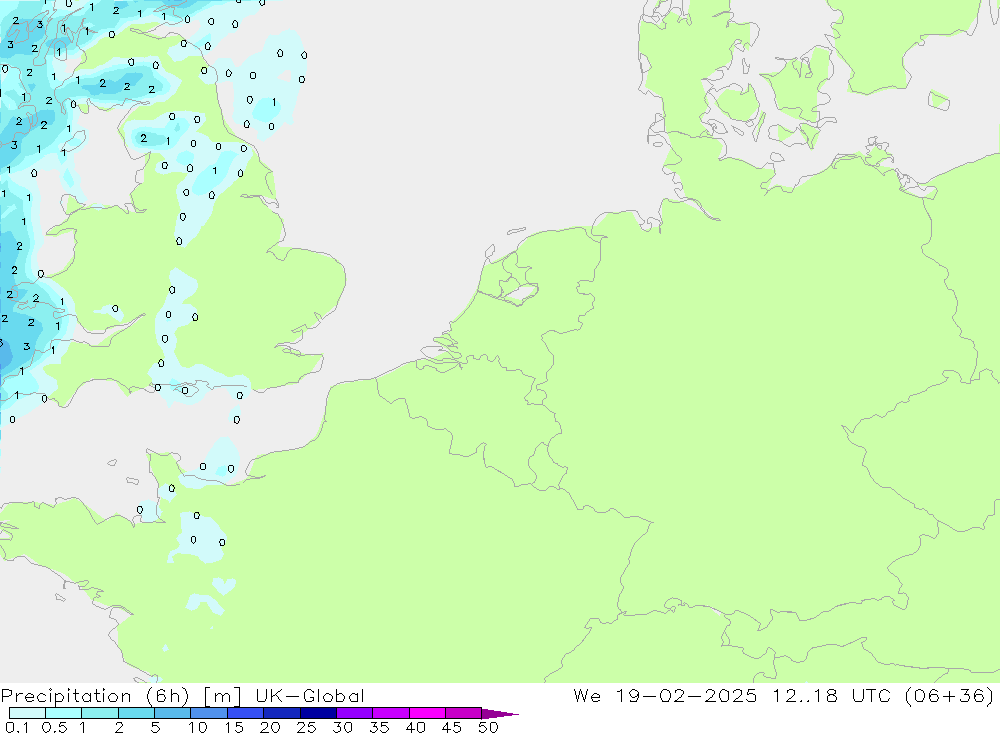Viewport: 1000px width, 733px height.
Task: Click the 'We' weekday text
Action: [587, 695]
